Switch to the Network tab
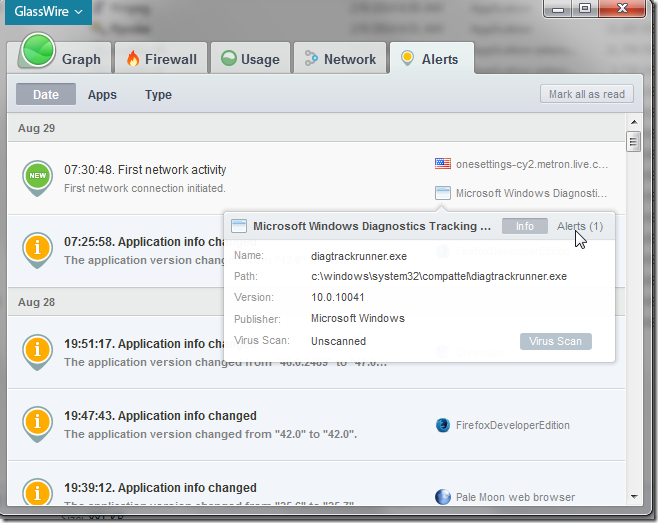 [x=340, y=58]
